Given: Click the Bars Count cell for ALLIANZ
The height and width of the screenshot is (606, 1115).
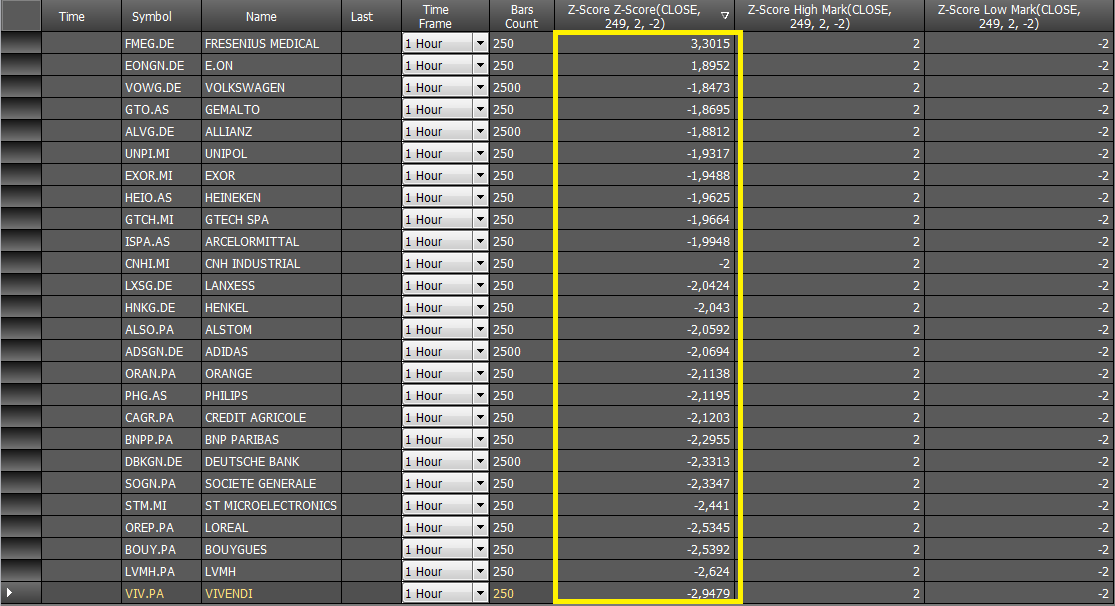Looking at the screenshot, I should pos(522,132).
